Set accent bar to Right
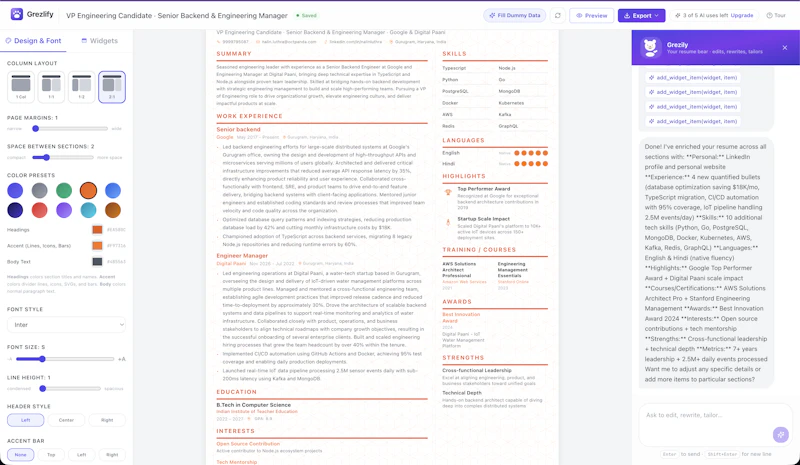 (112, 455)
